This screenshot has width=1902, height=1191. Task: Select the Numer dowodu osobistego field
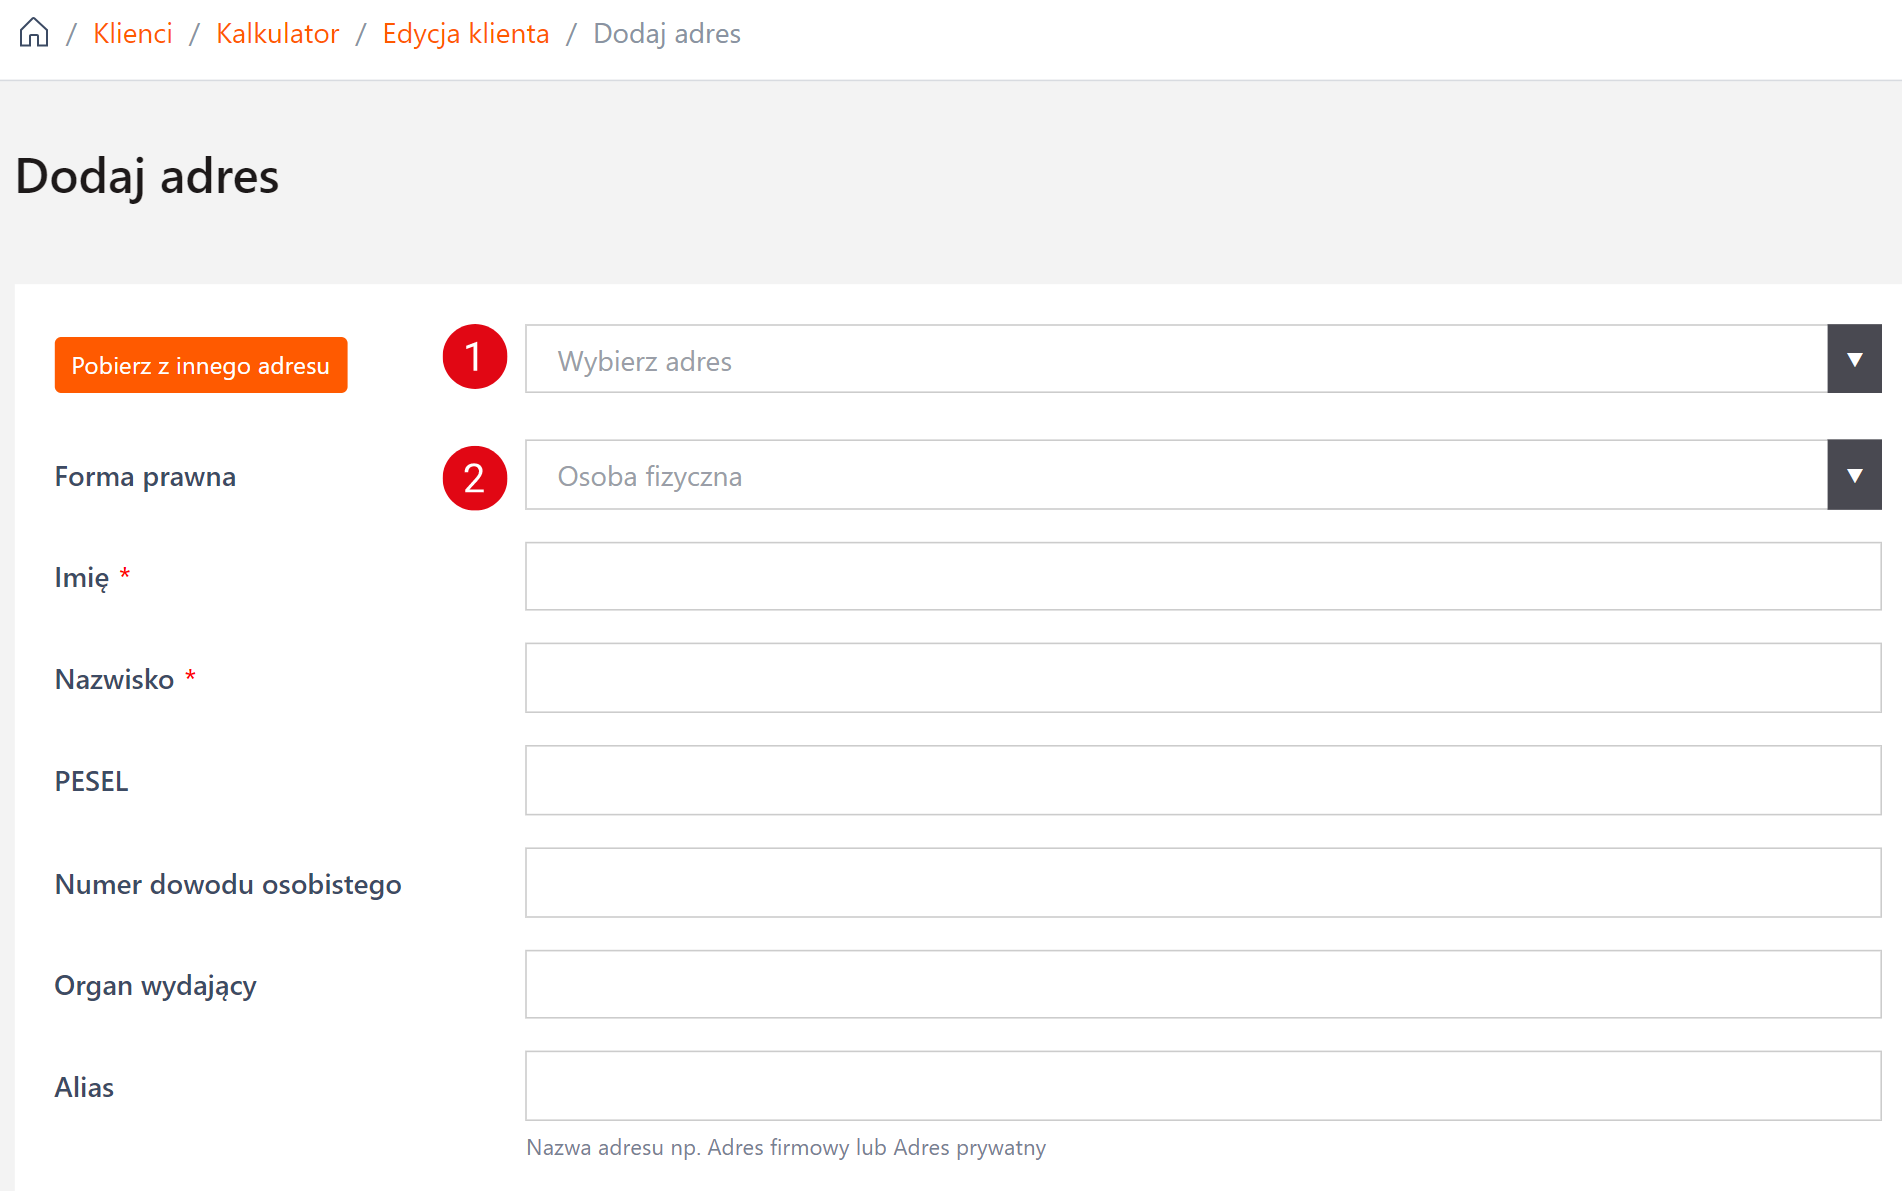coord(1202,883)
